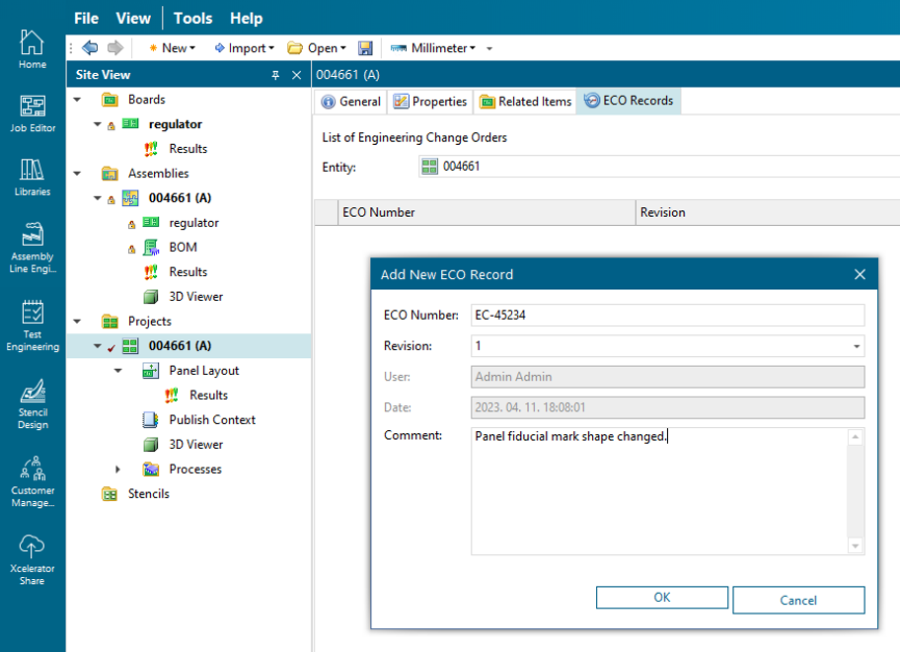Open Customer Management from the sidebar
The height and width of the screenshot is (652, 900).
(x=31, y=480)
